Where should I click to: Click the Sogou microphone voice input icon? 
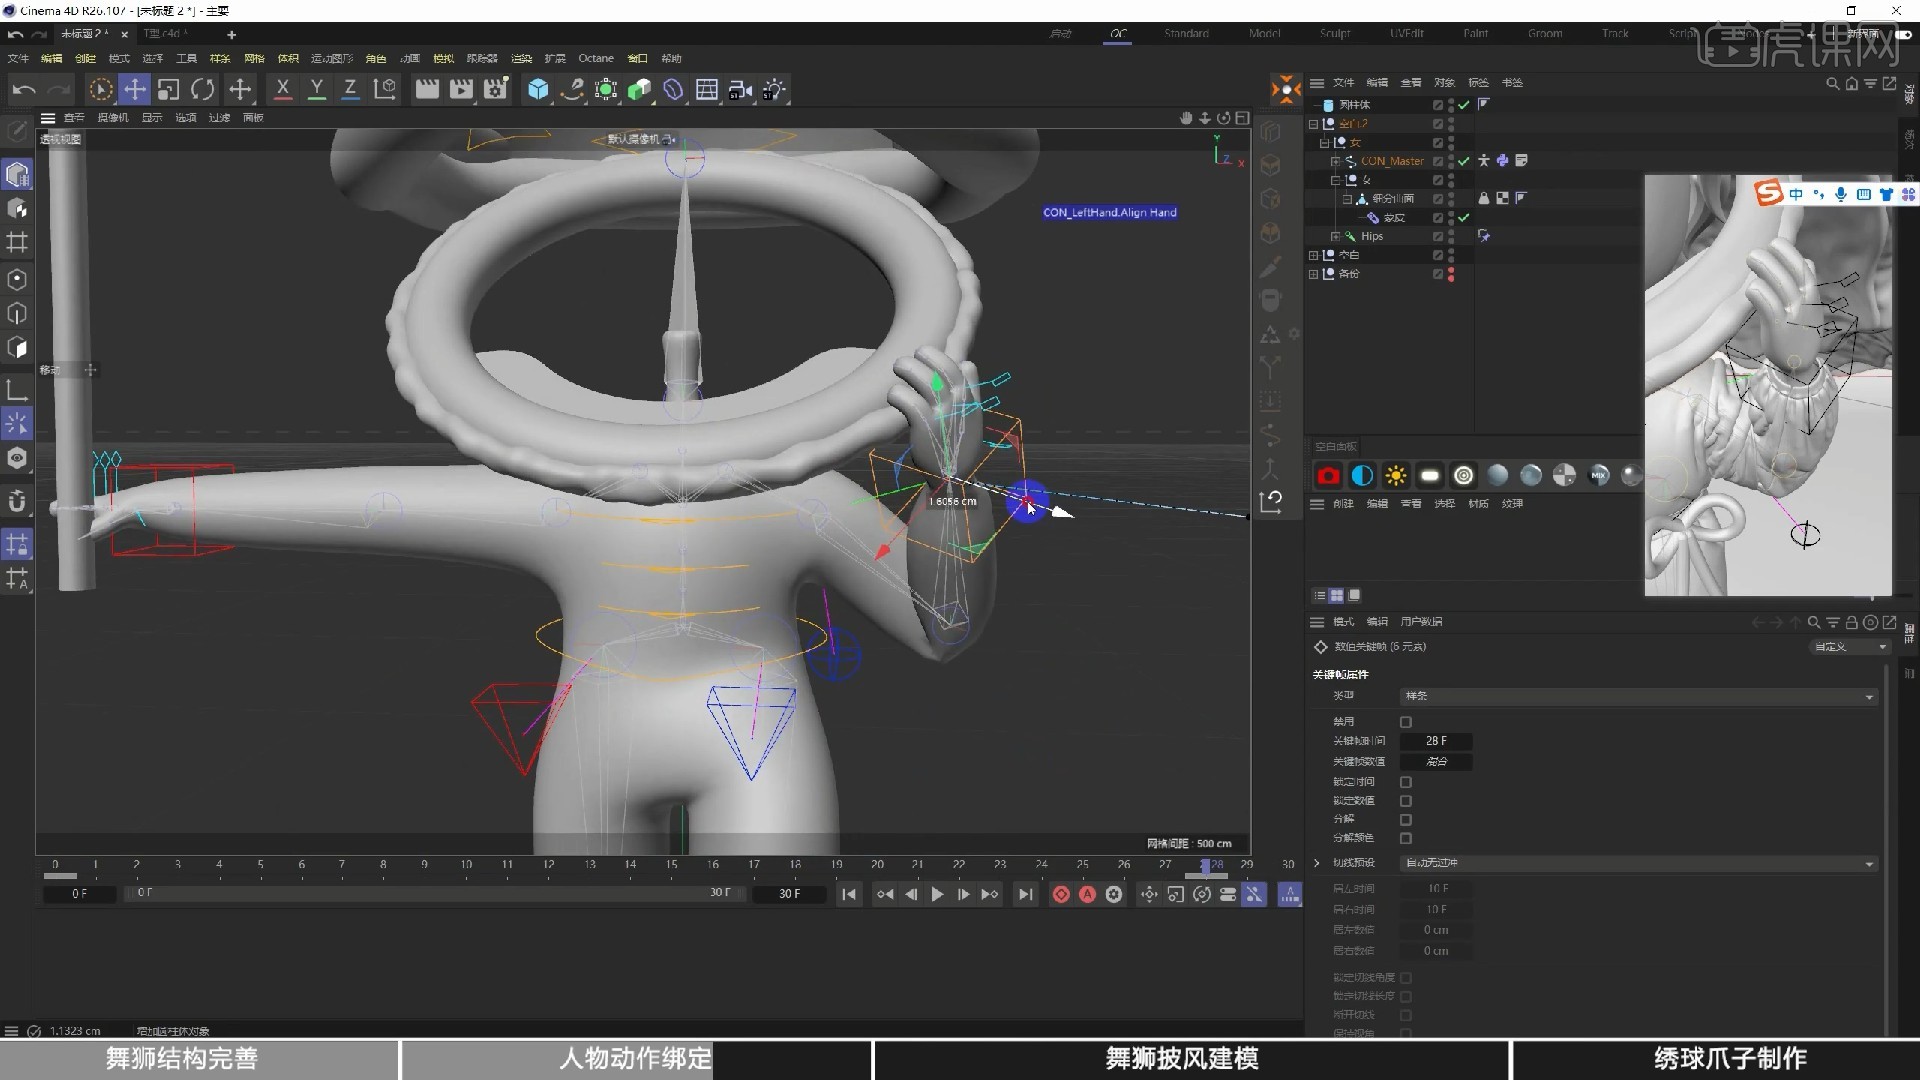[1841, 194]
